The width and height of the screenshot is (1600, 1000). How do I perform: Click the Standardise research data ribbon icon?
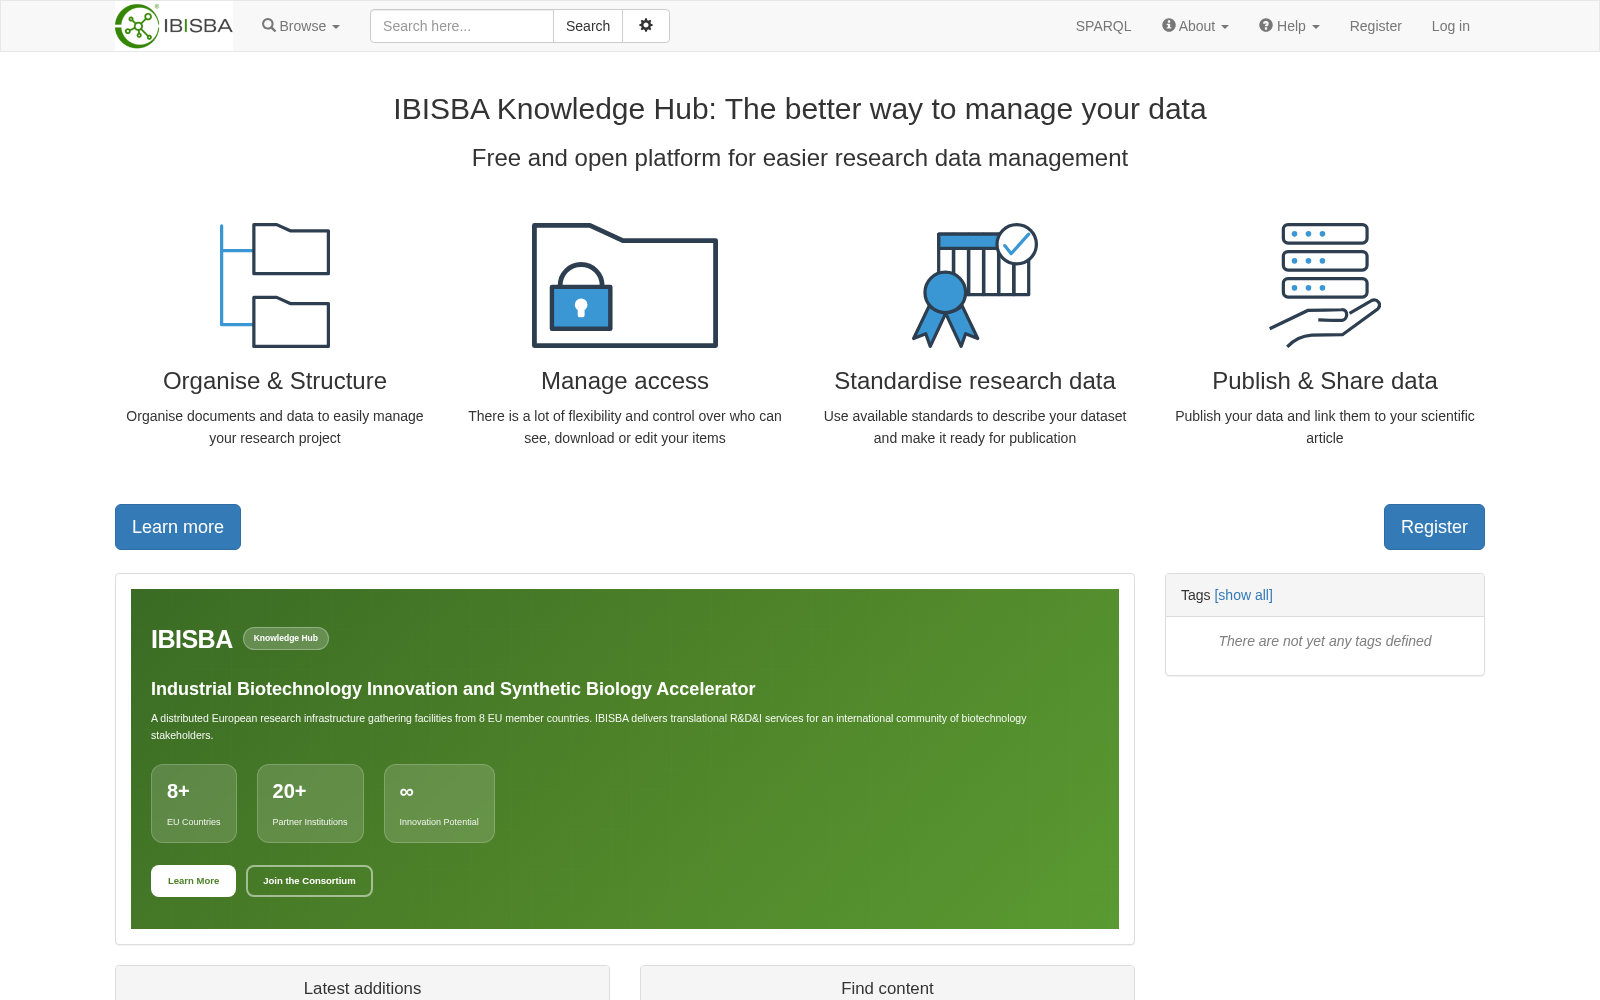pos(975,286)
